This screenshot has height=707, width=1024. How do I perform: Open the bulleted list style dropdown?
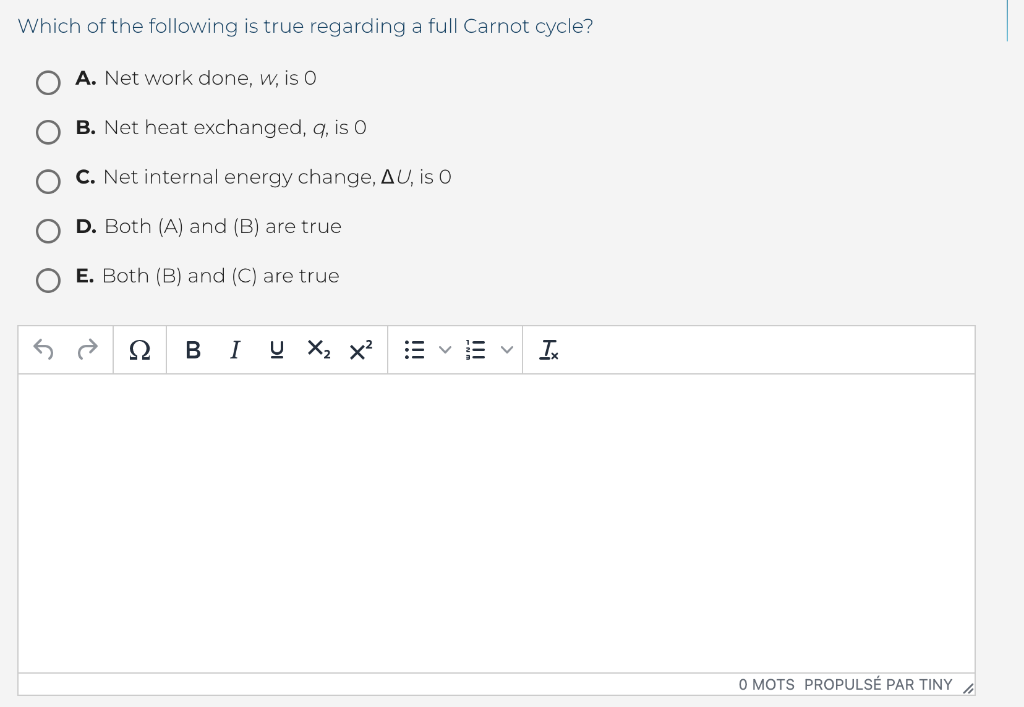444,349
